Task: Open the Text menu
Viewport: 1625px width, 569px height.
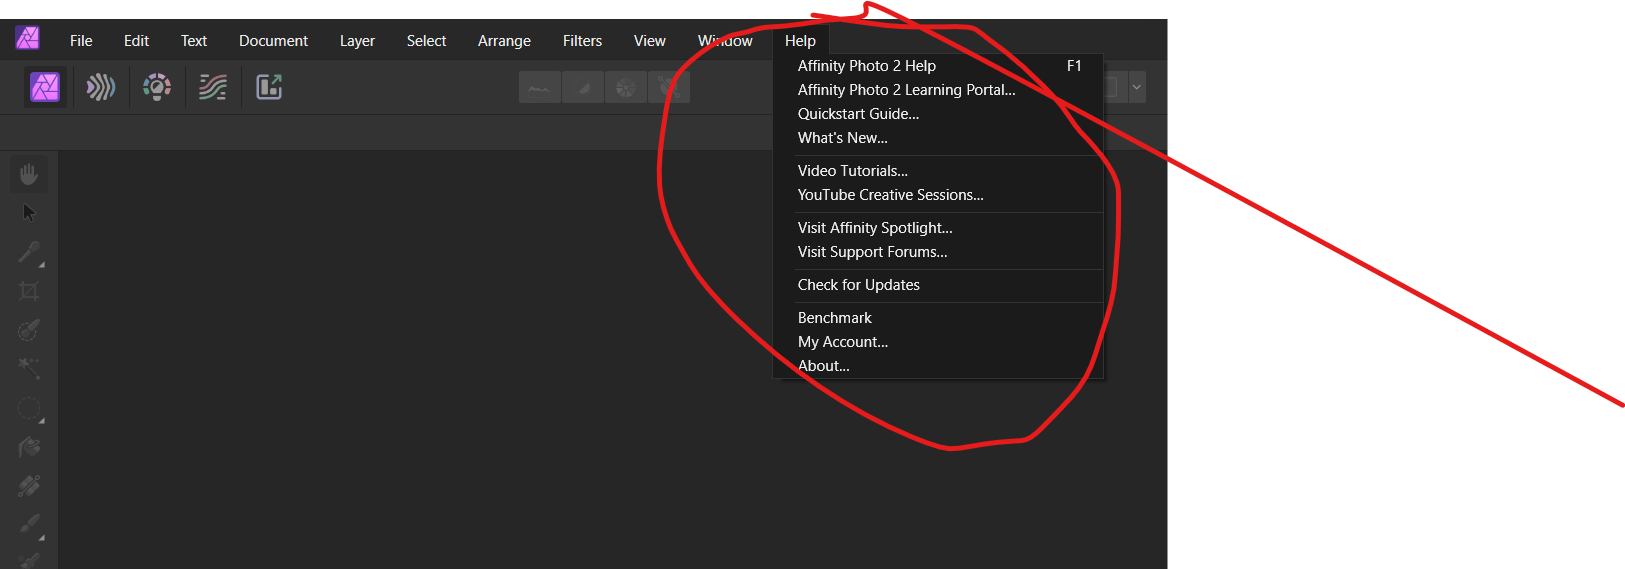Action: coord(194,41)
